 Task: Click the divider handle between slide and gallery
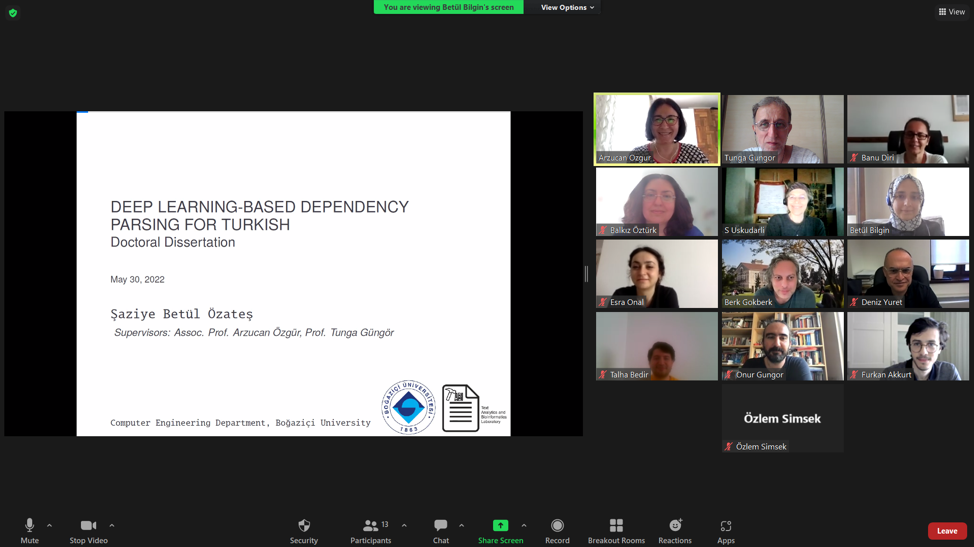point(587,273)
